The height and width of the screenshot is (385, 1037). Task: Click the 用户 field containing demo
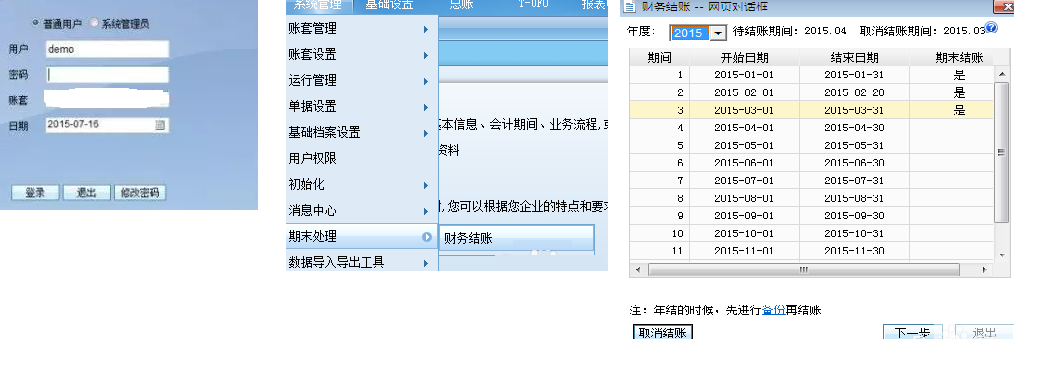[x=107, y=49]
